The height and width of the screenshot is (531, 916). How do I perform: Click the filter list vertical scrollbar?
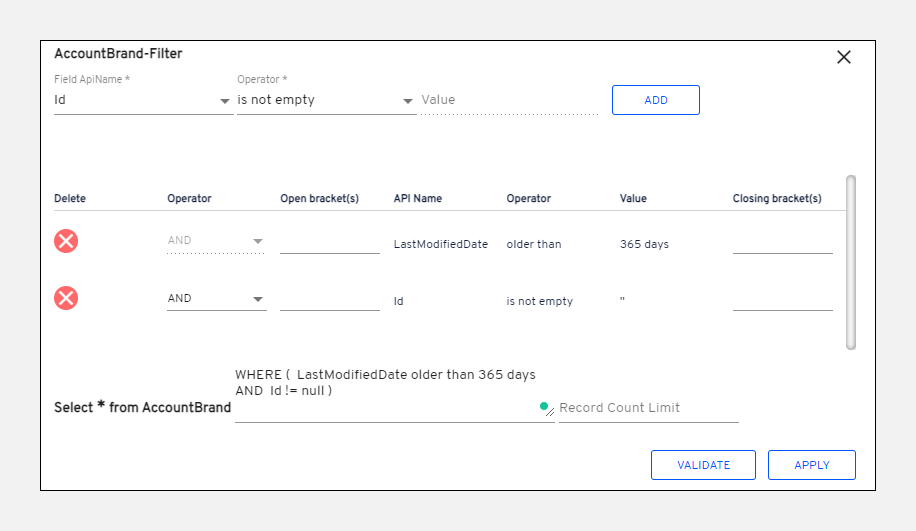pos(851,262)
